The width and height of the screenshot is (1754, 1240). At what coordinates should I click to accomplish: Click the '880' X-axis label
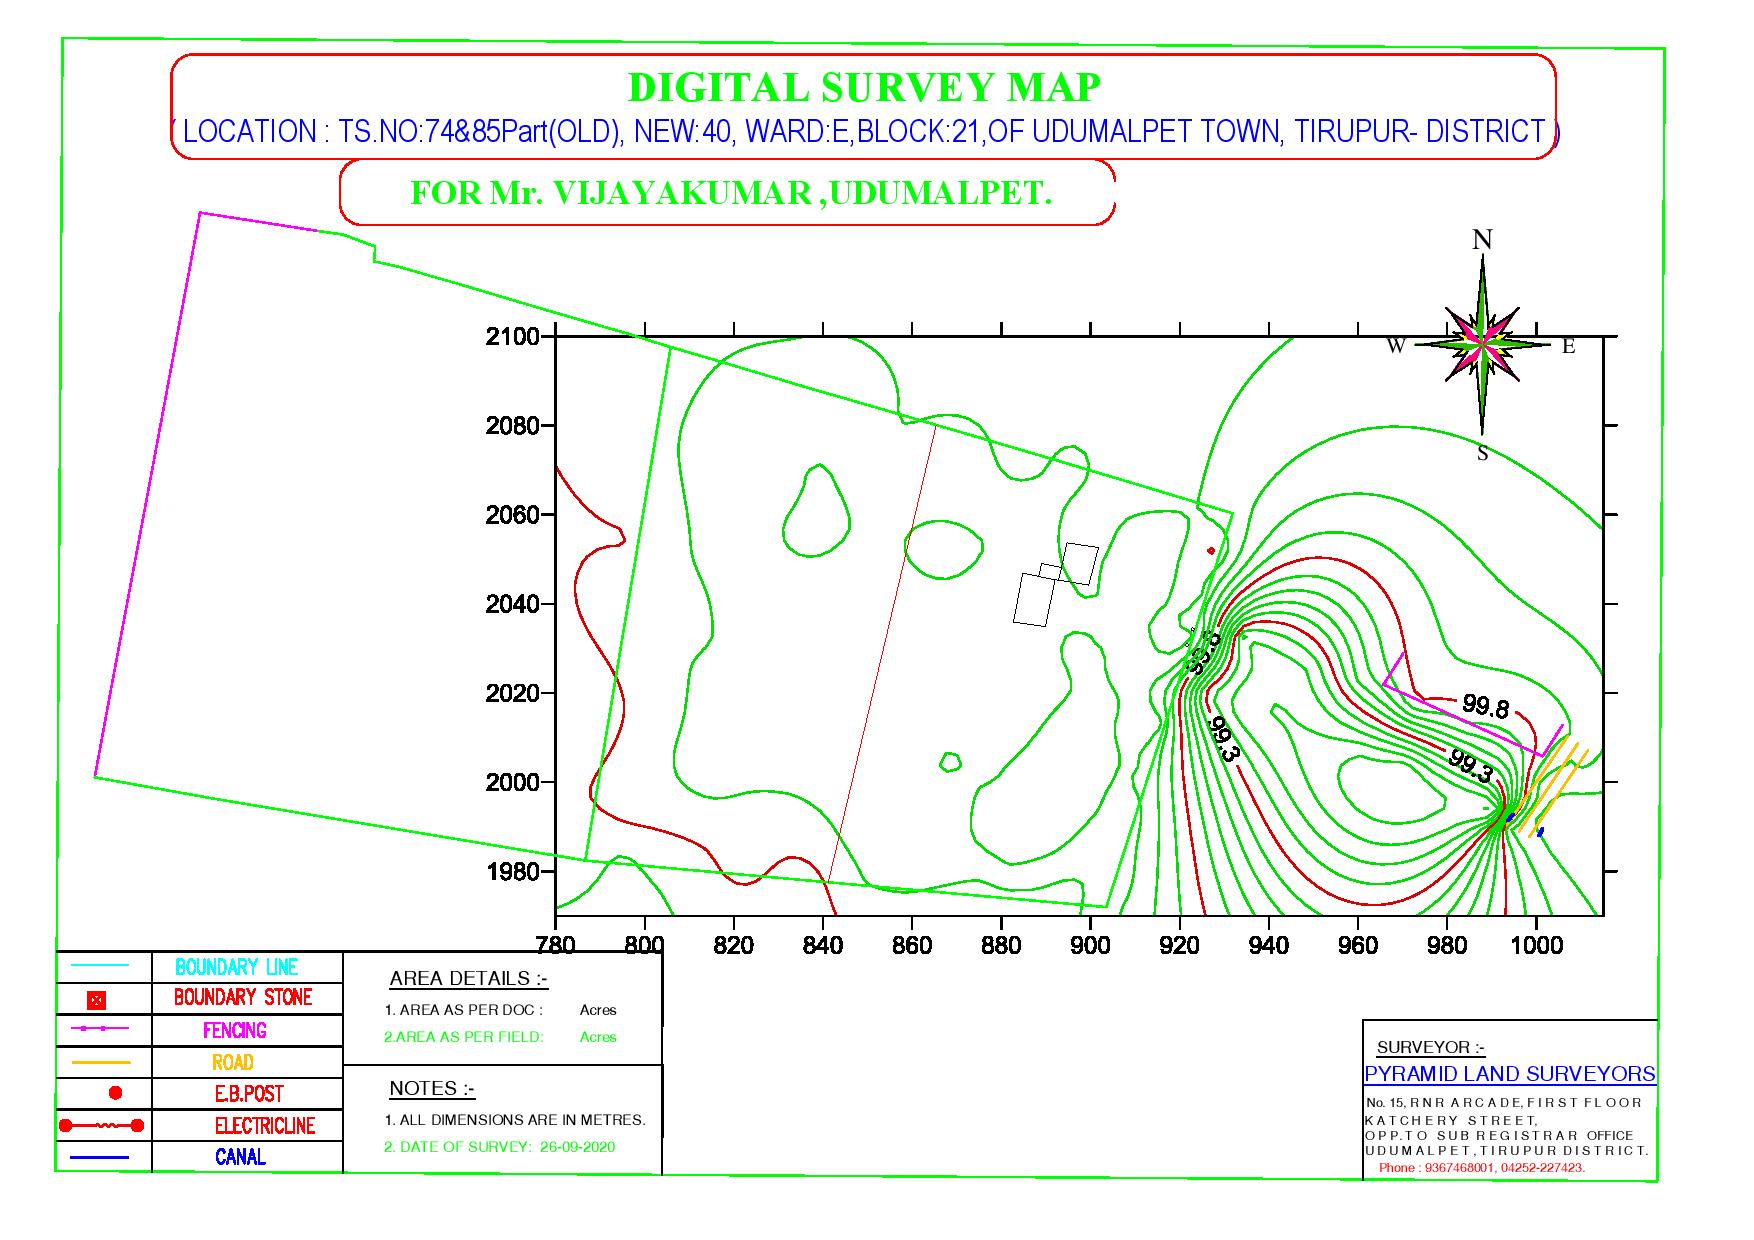pyautogui.click(x=1001, y=945)
